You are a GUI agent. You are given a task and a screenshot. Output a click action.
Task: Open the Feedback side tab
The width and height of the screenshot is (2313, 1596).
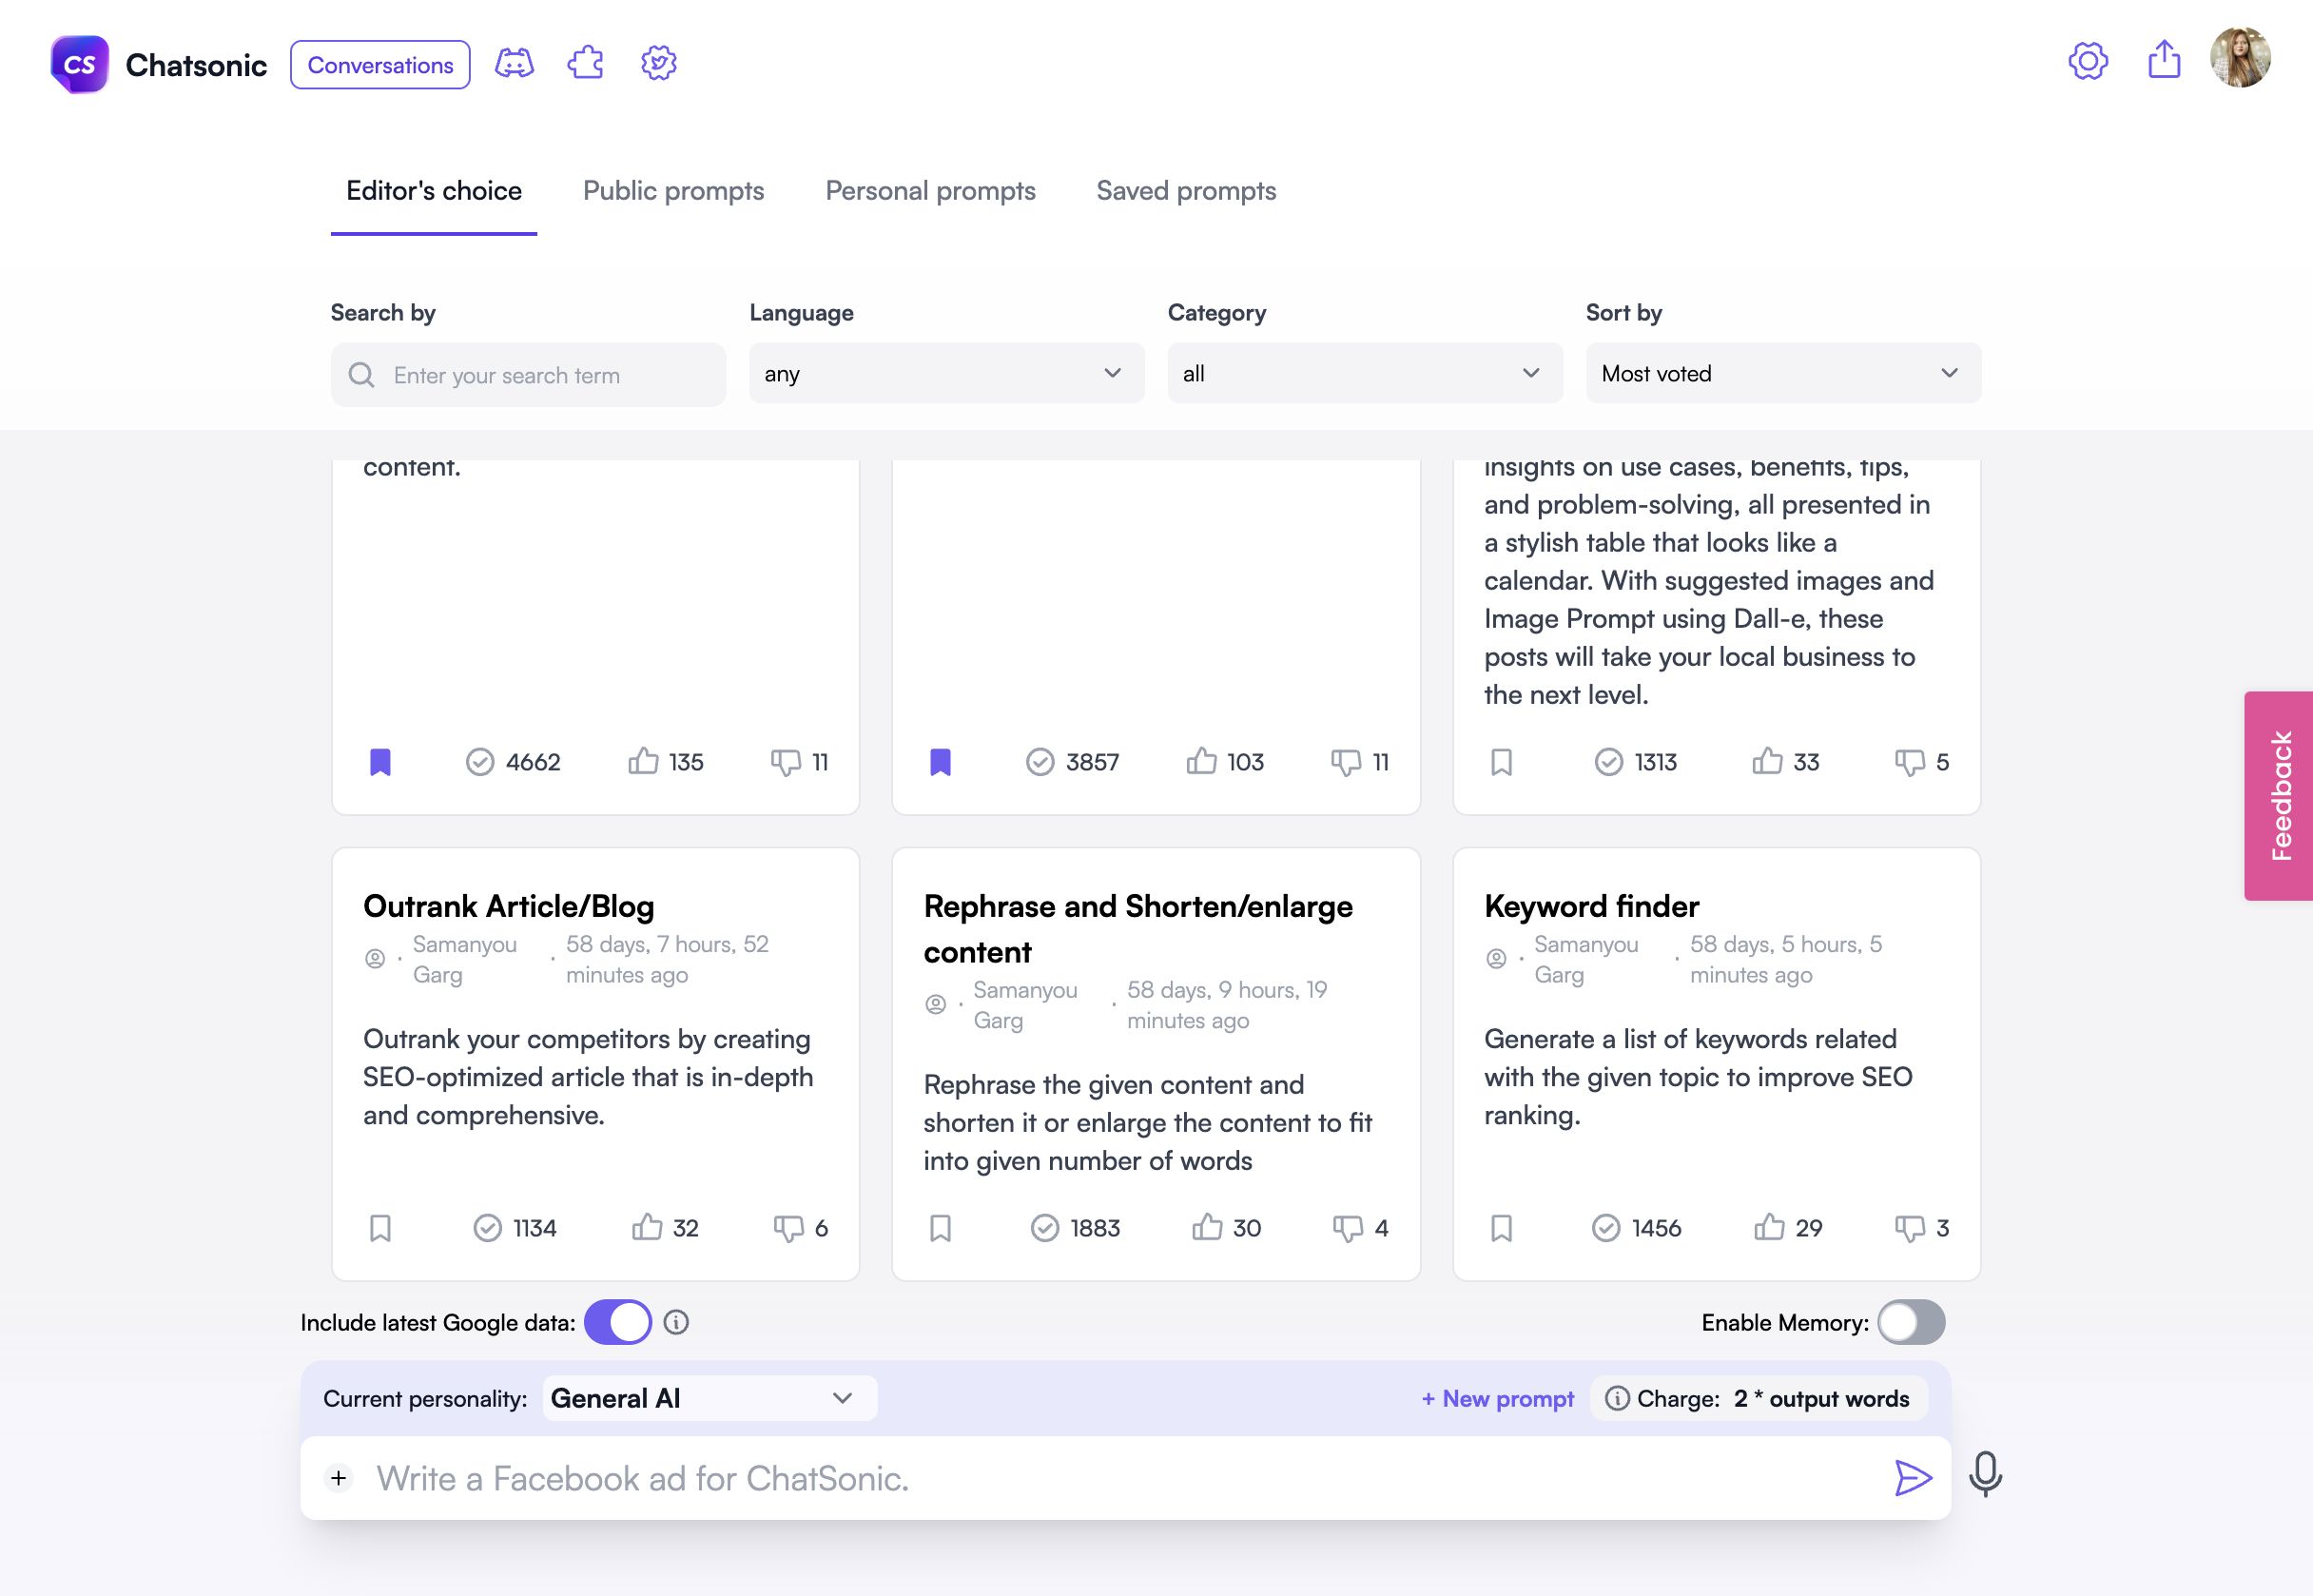pyautogui.click(x=2278, y=796)
